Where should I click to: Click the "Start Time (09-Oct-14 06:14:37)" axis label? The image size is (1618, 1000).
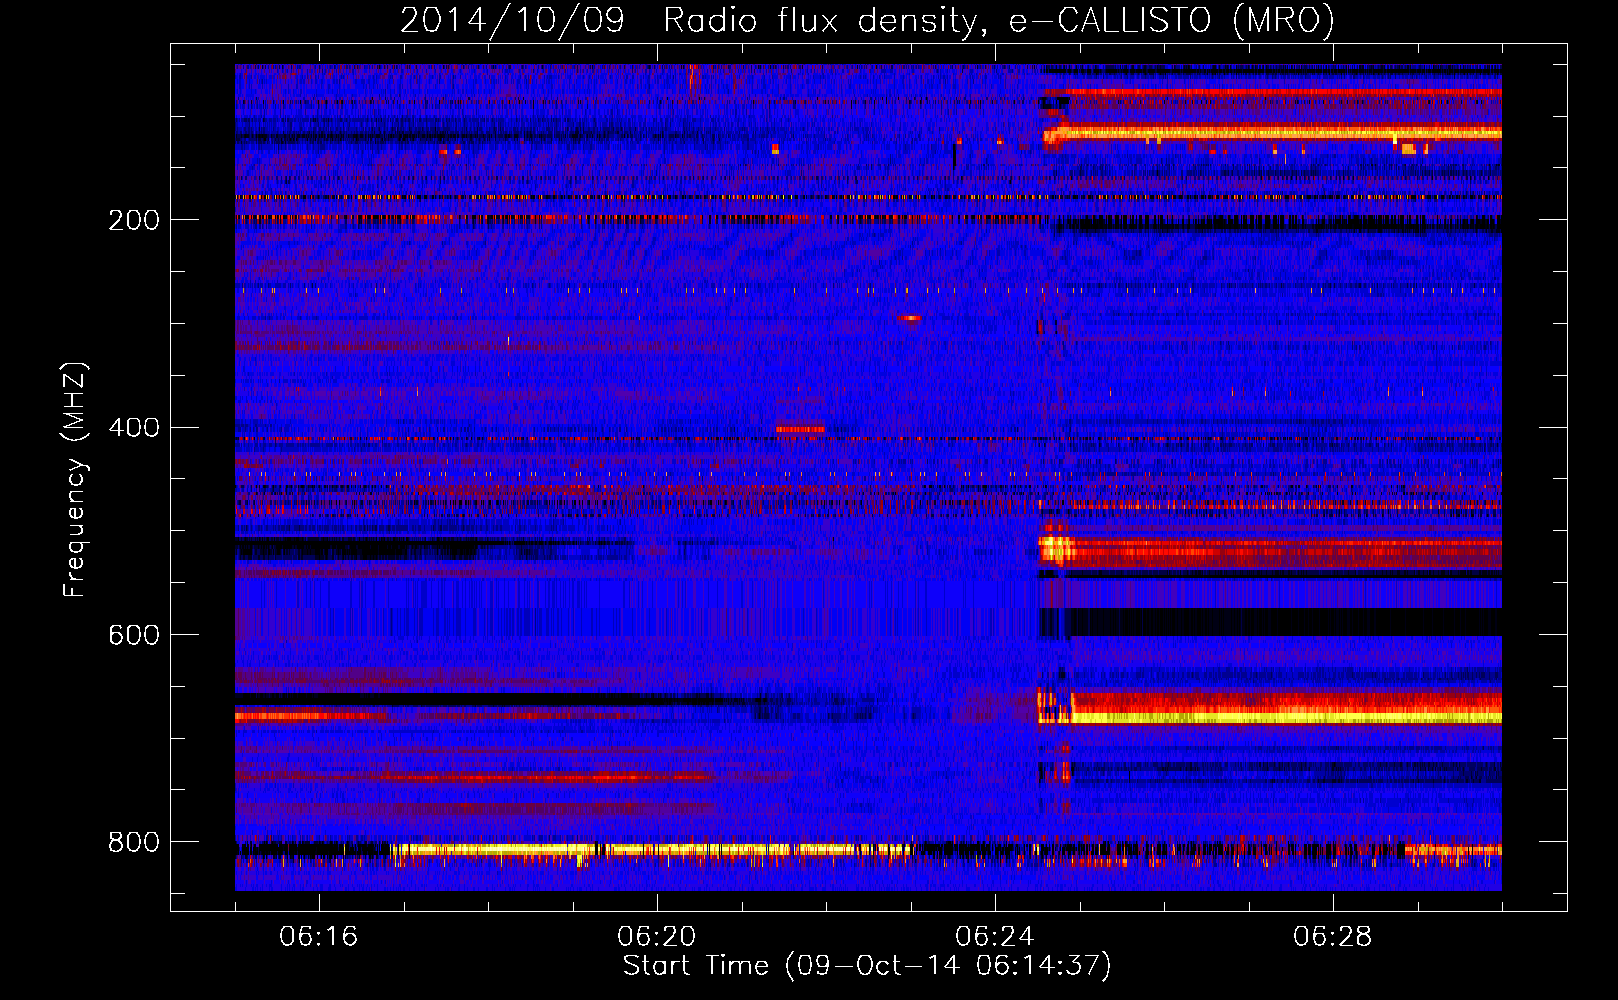867,965
